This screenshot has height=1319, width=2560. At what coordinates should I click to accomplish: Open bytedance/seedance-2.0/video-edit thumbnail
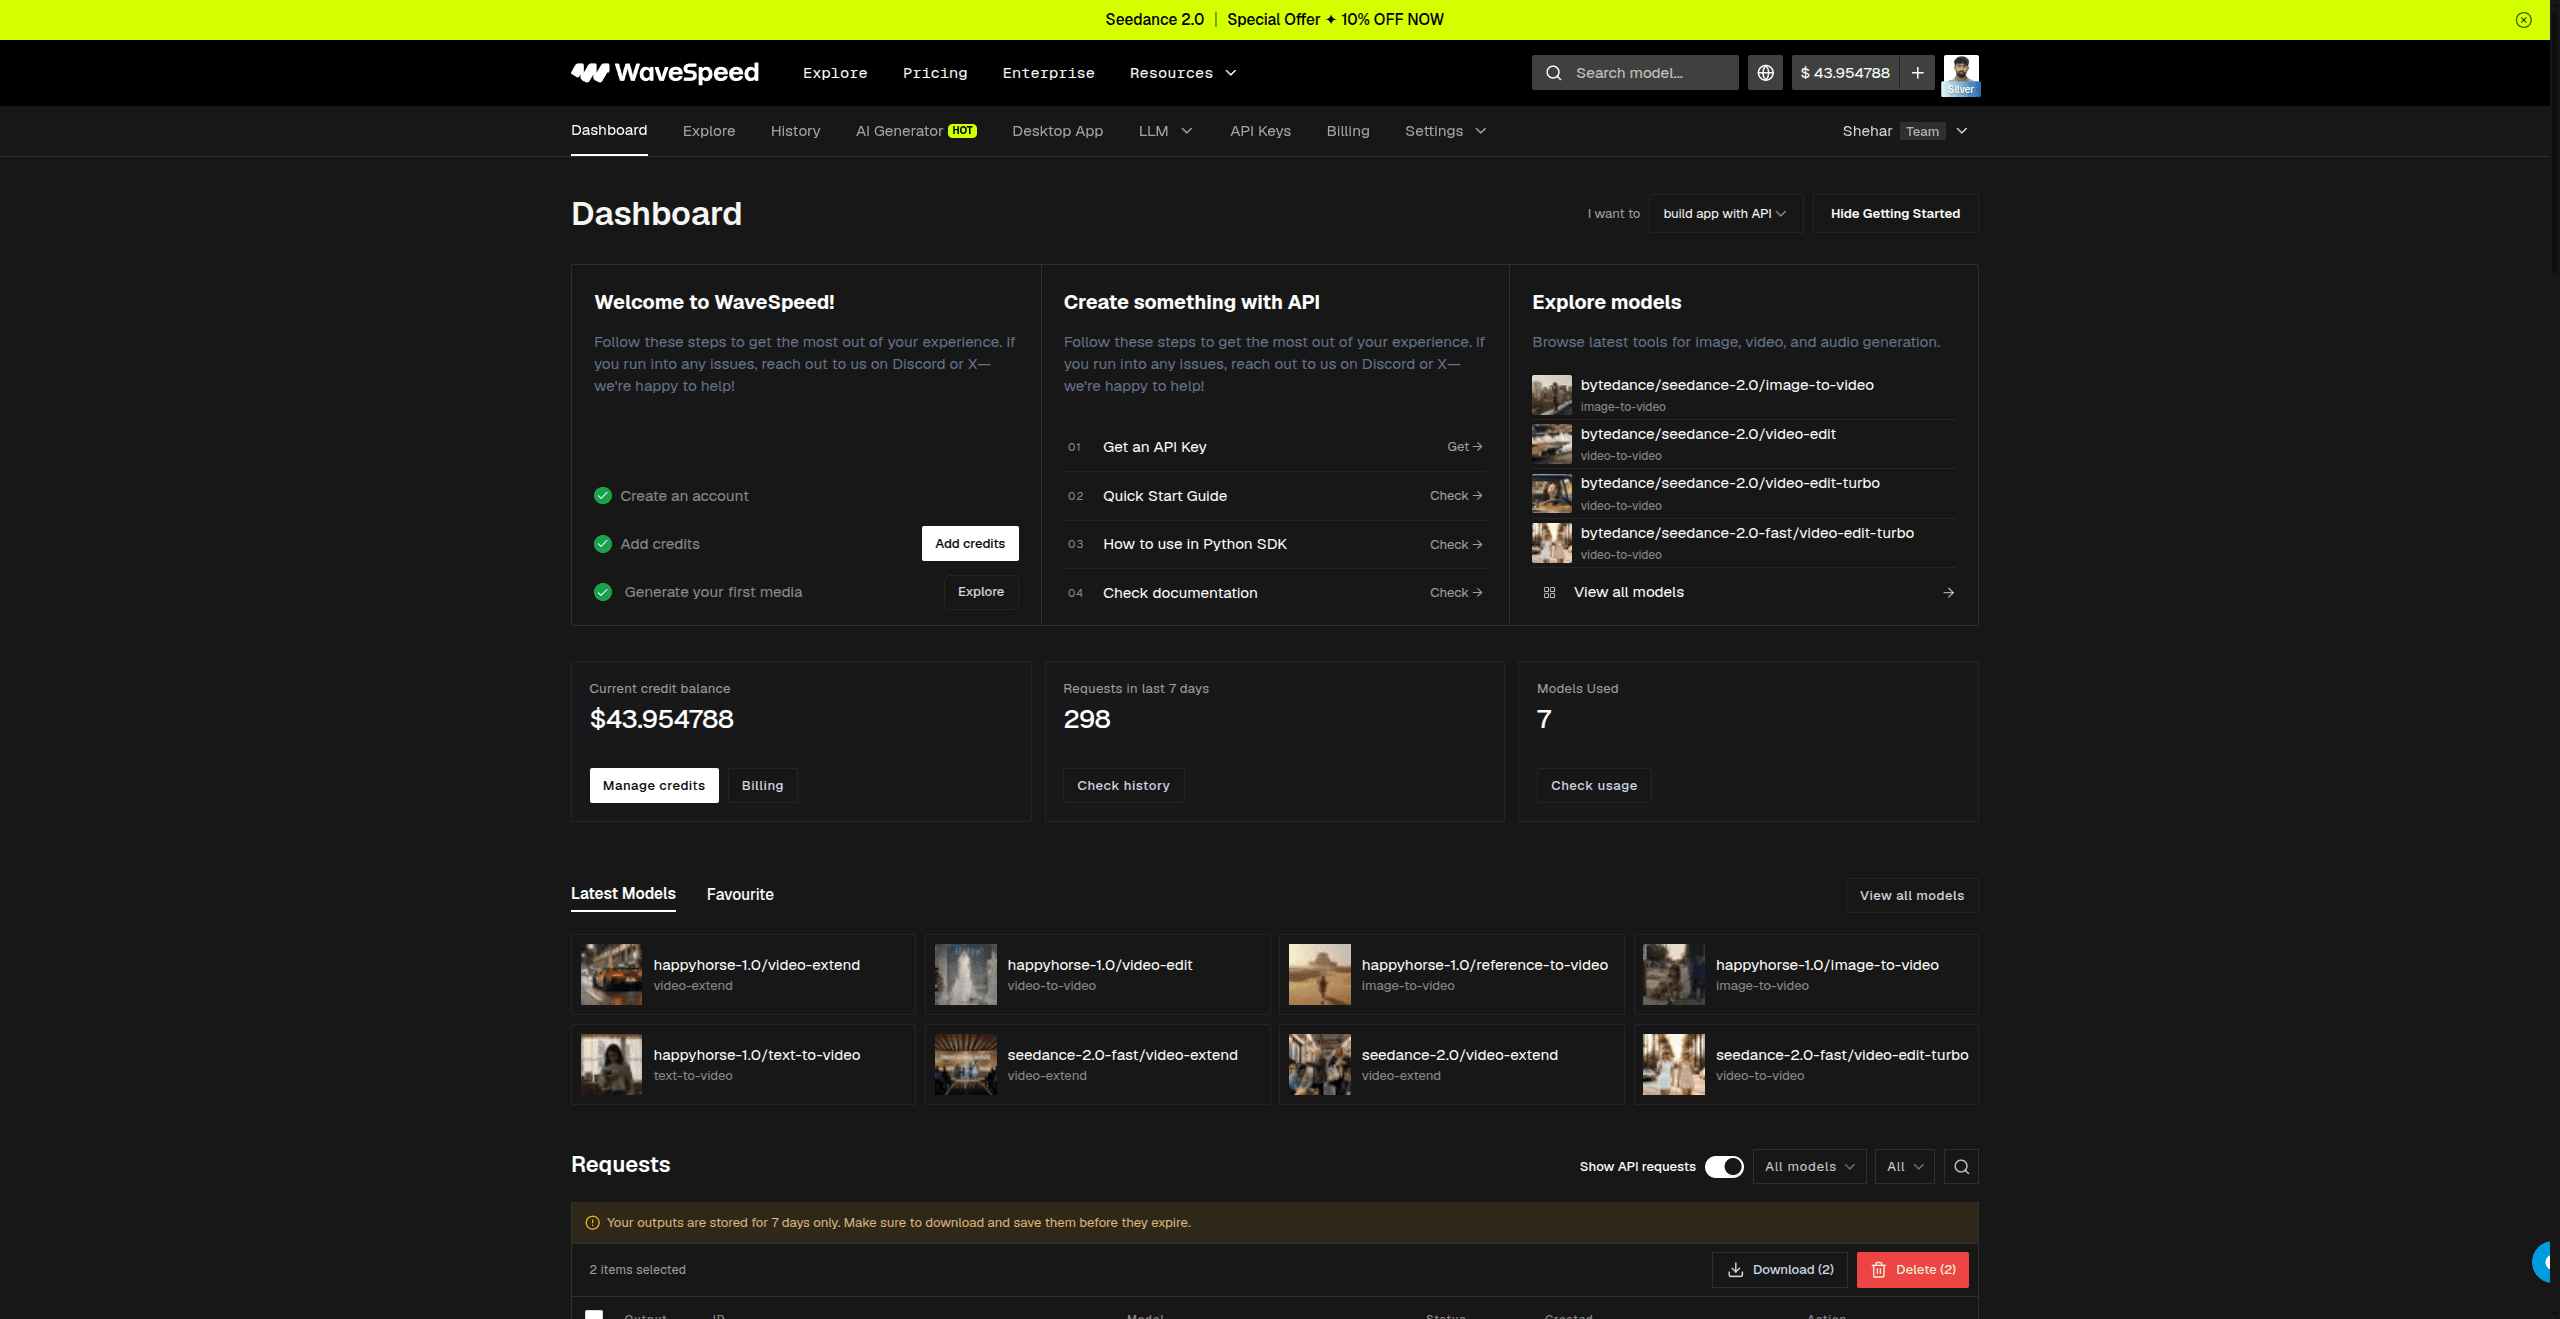(x=1551, y=444)
